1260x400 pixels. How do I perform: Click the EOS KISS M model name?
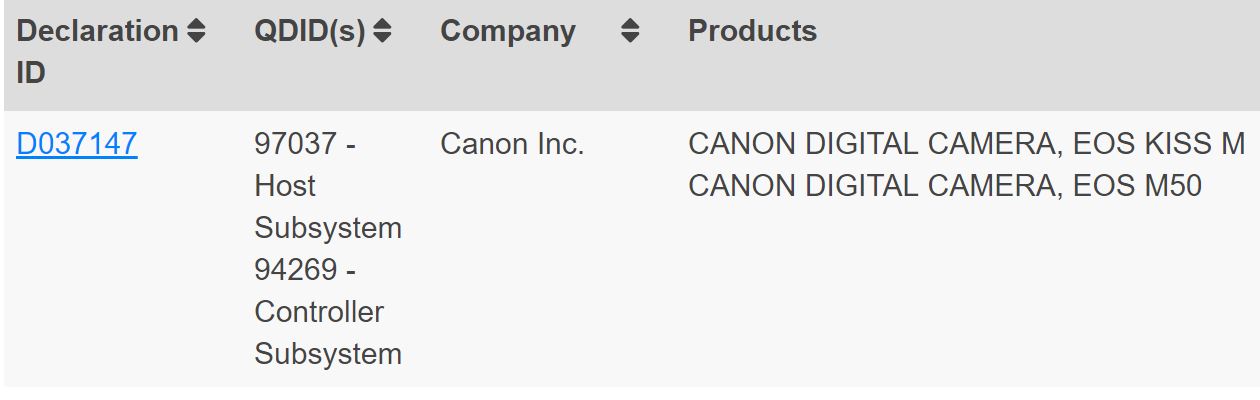pos(1158,145)
